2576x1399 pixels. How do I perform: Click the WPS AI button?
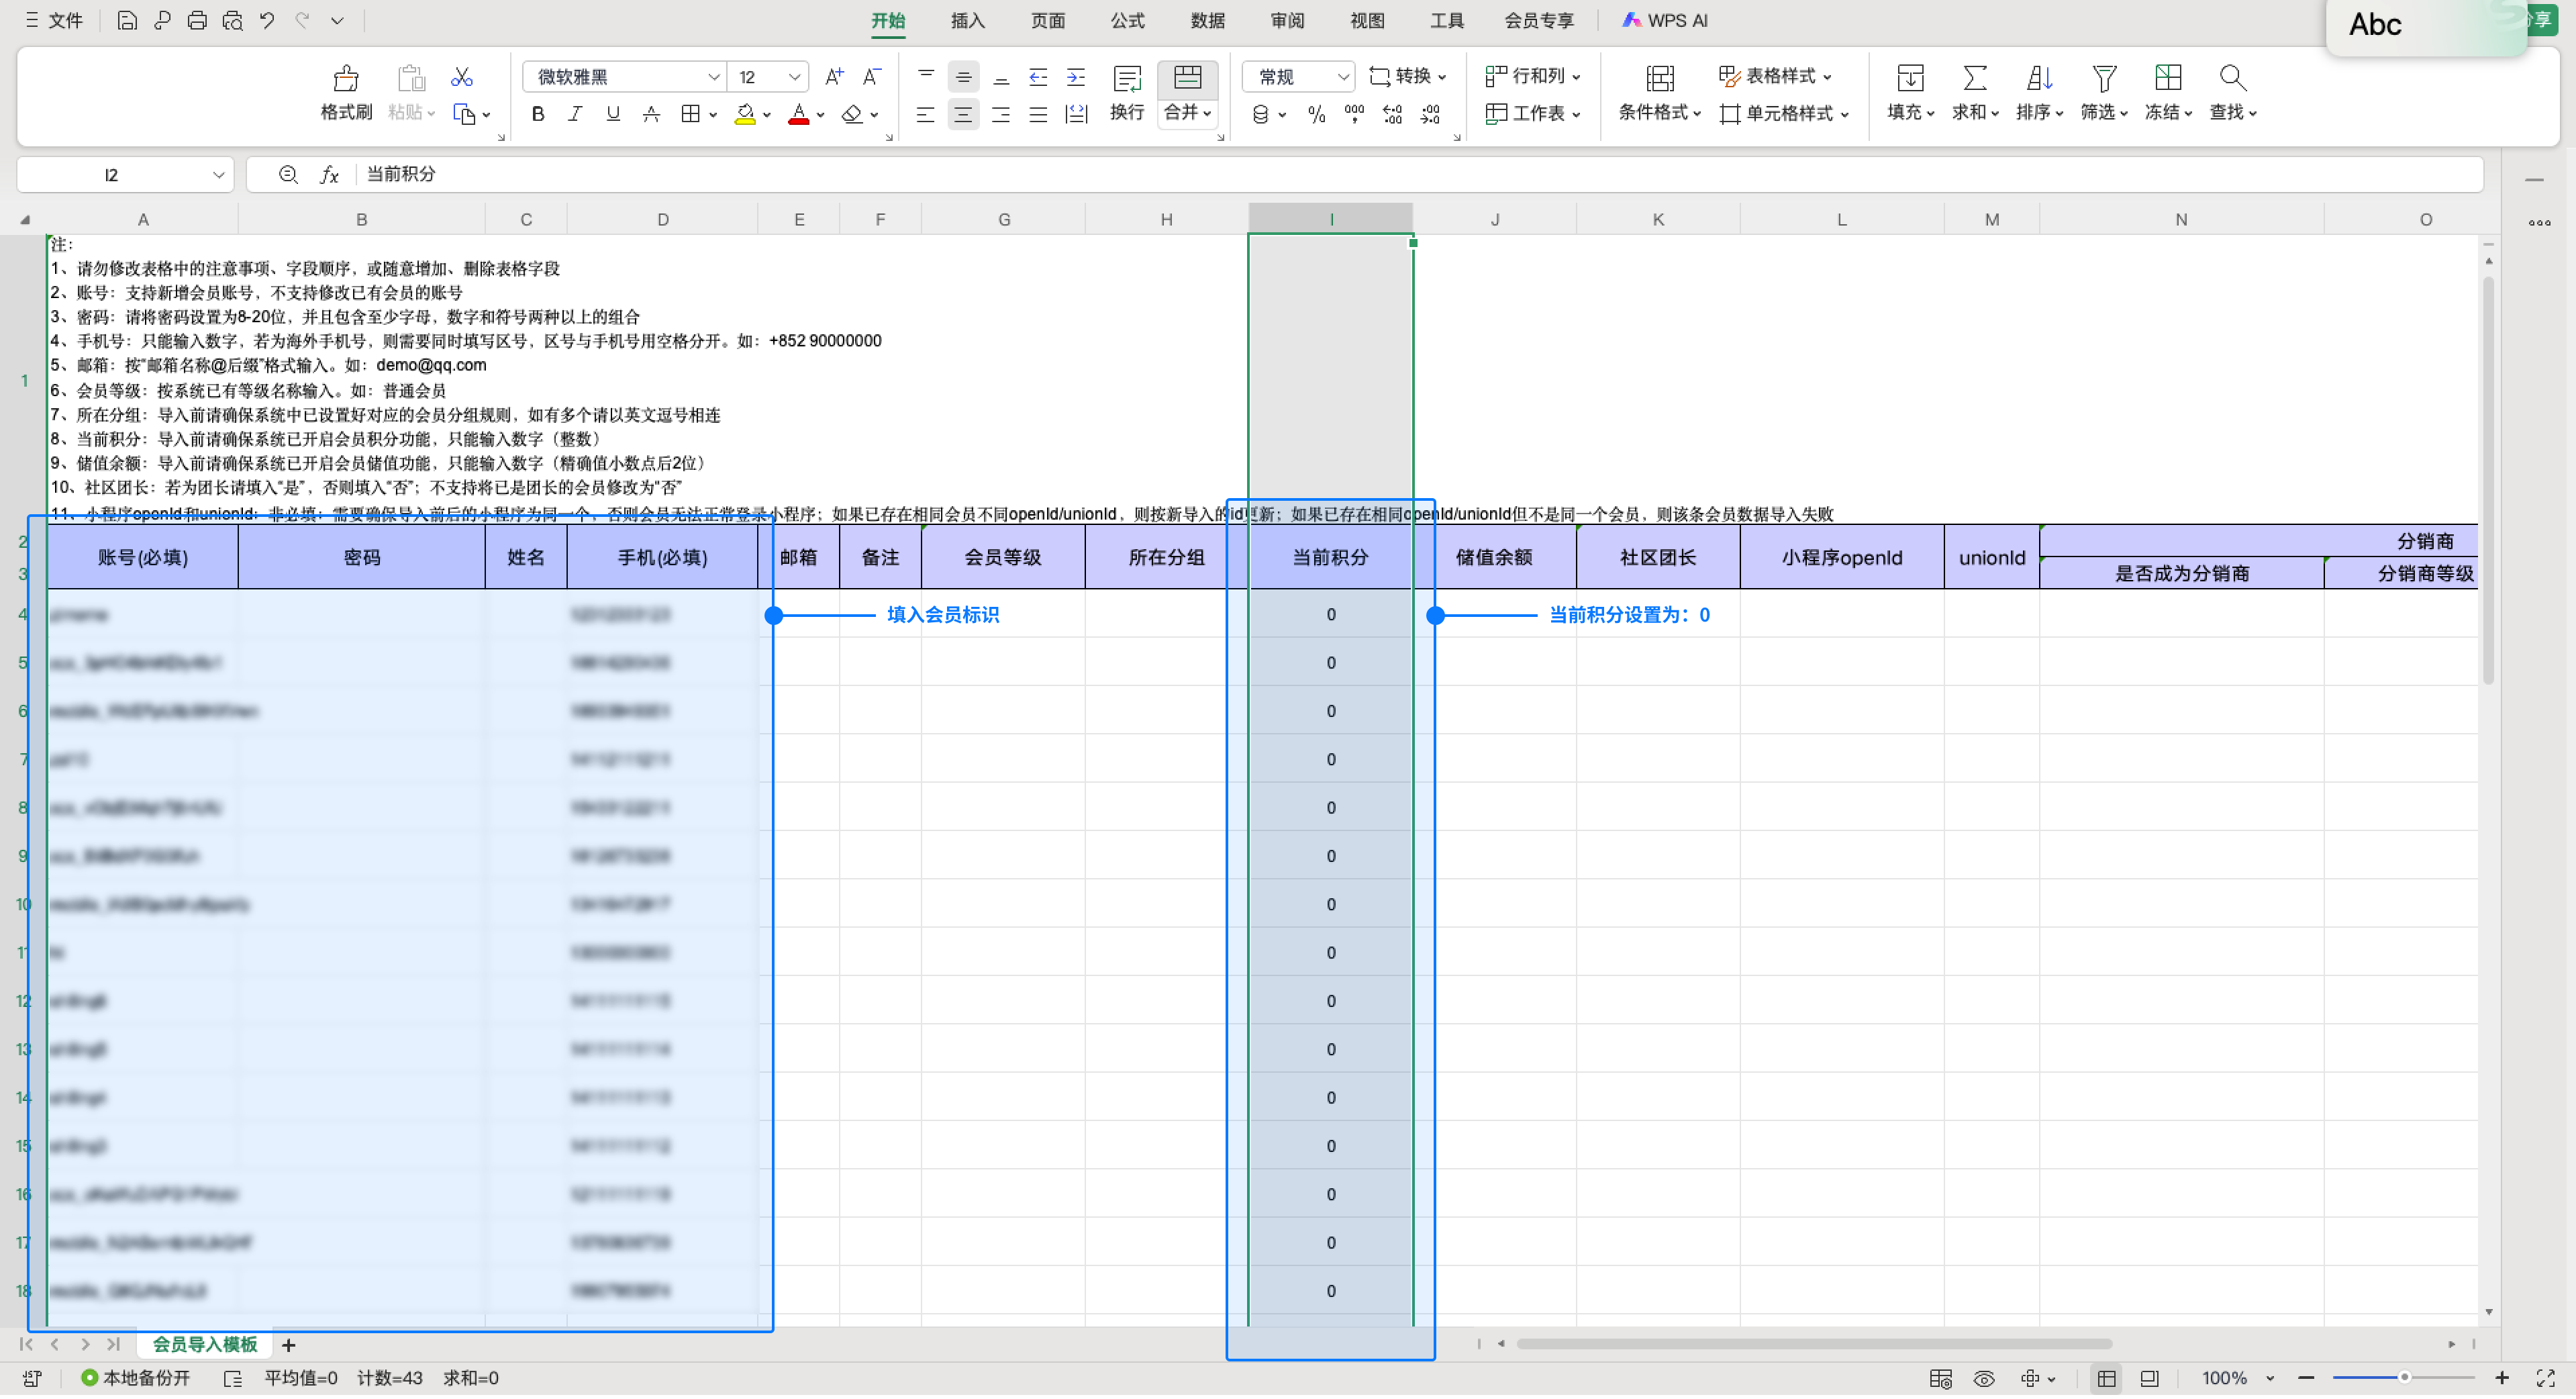point(1665,20)
